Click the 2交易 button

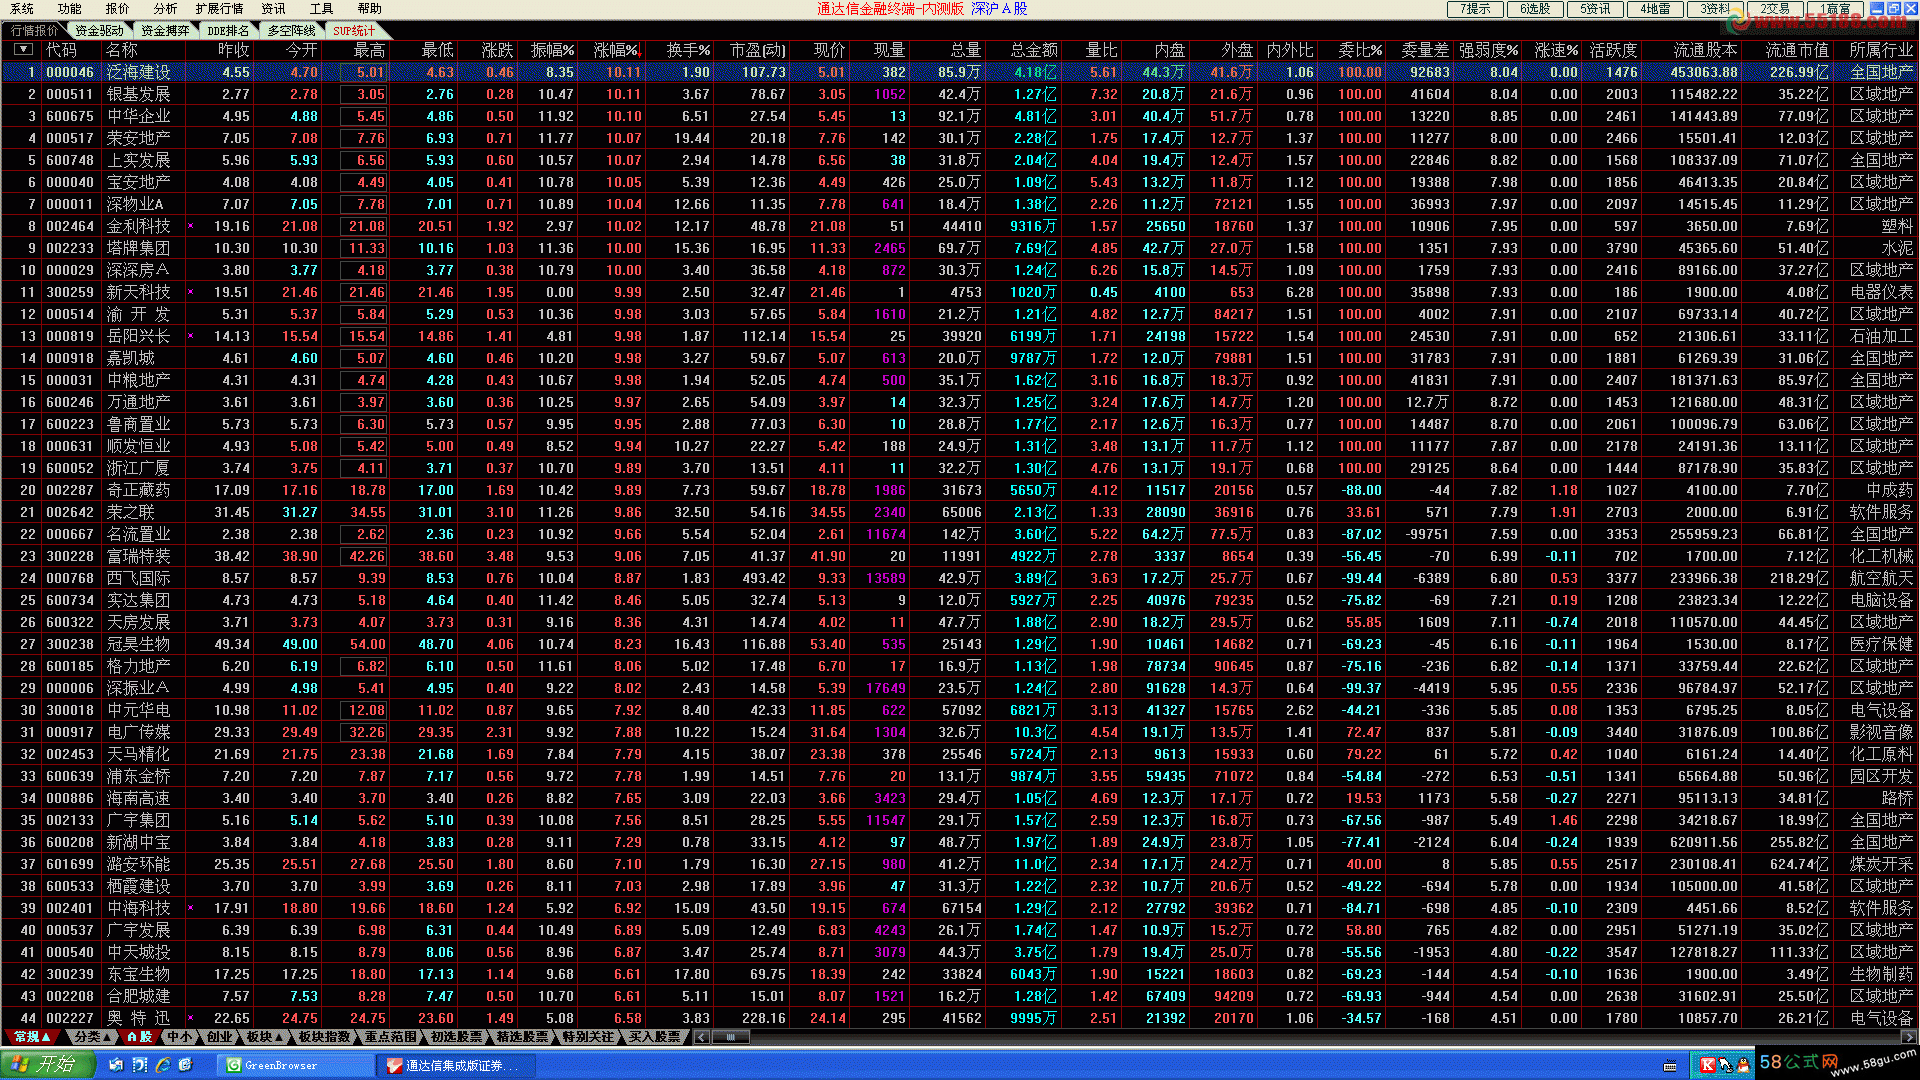[1775, 9]
